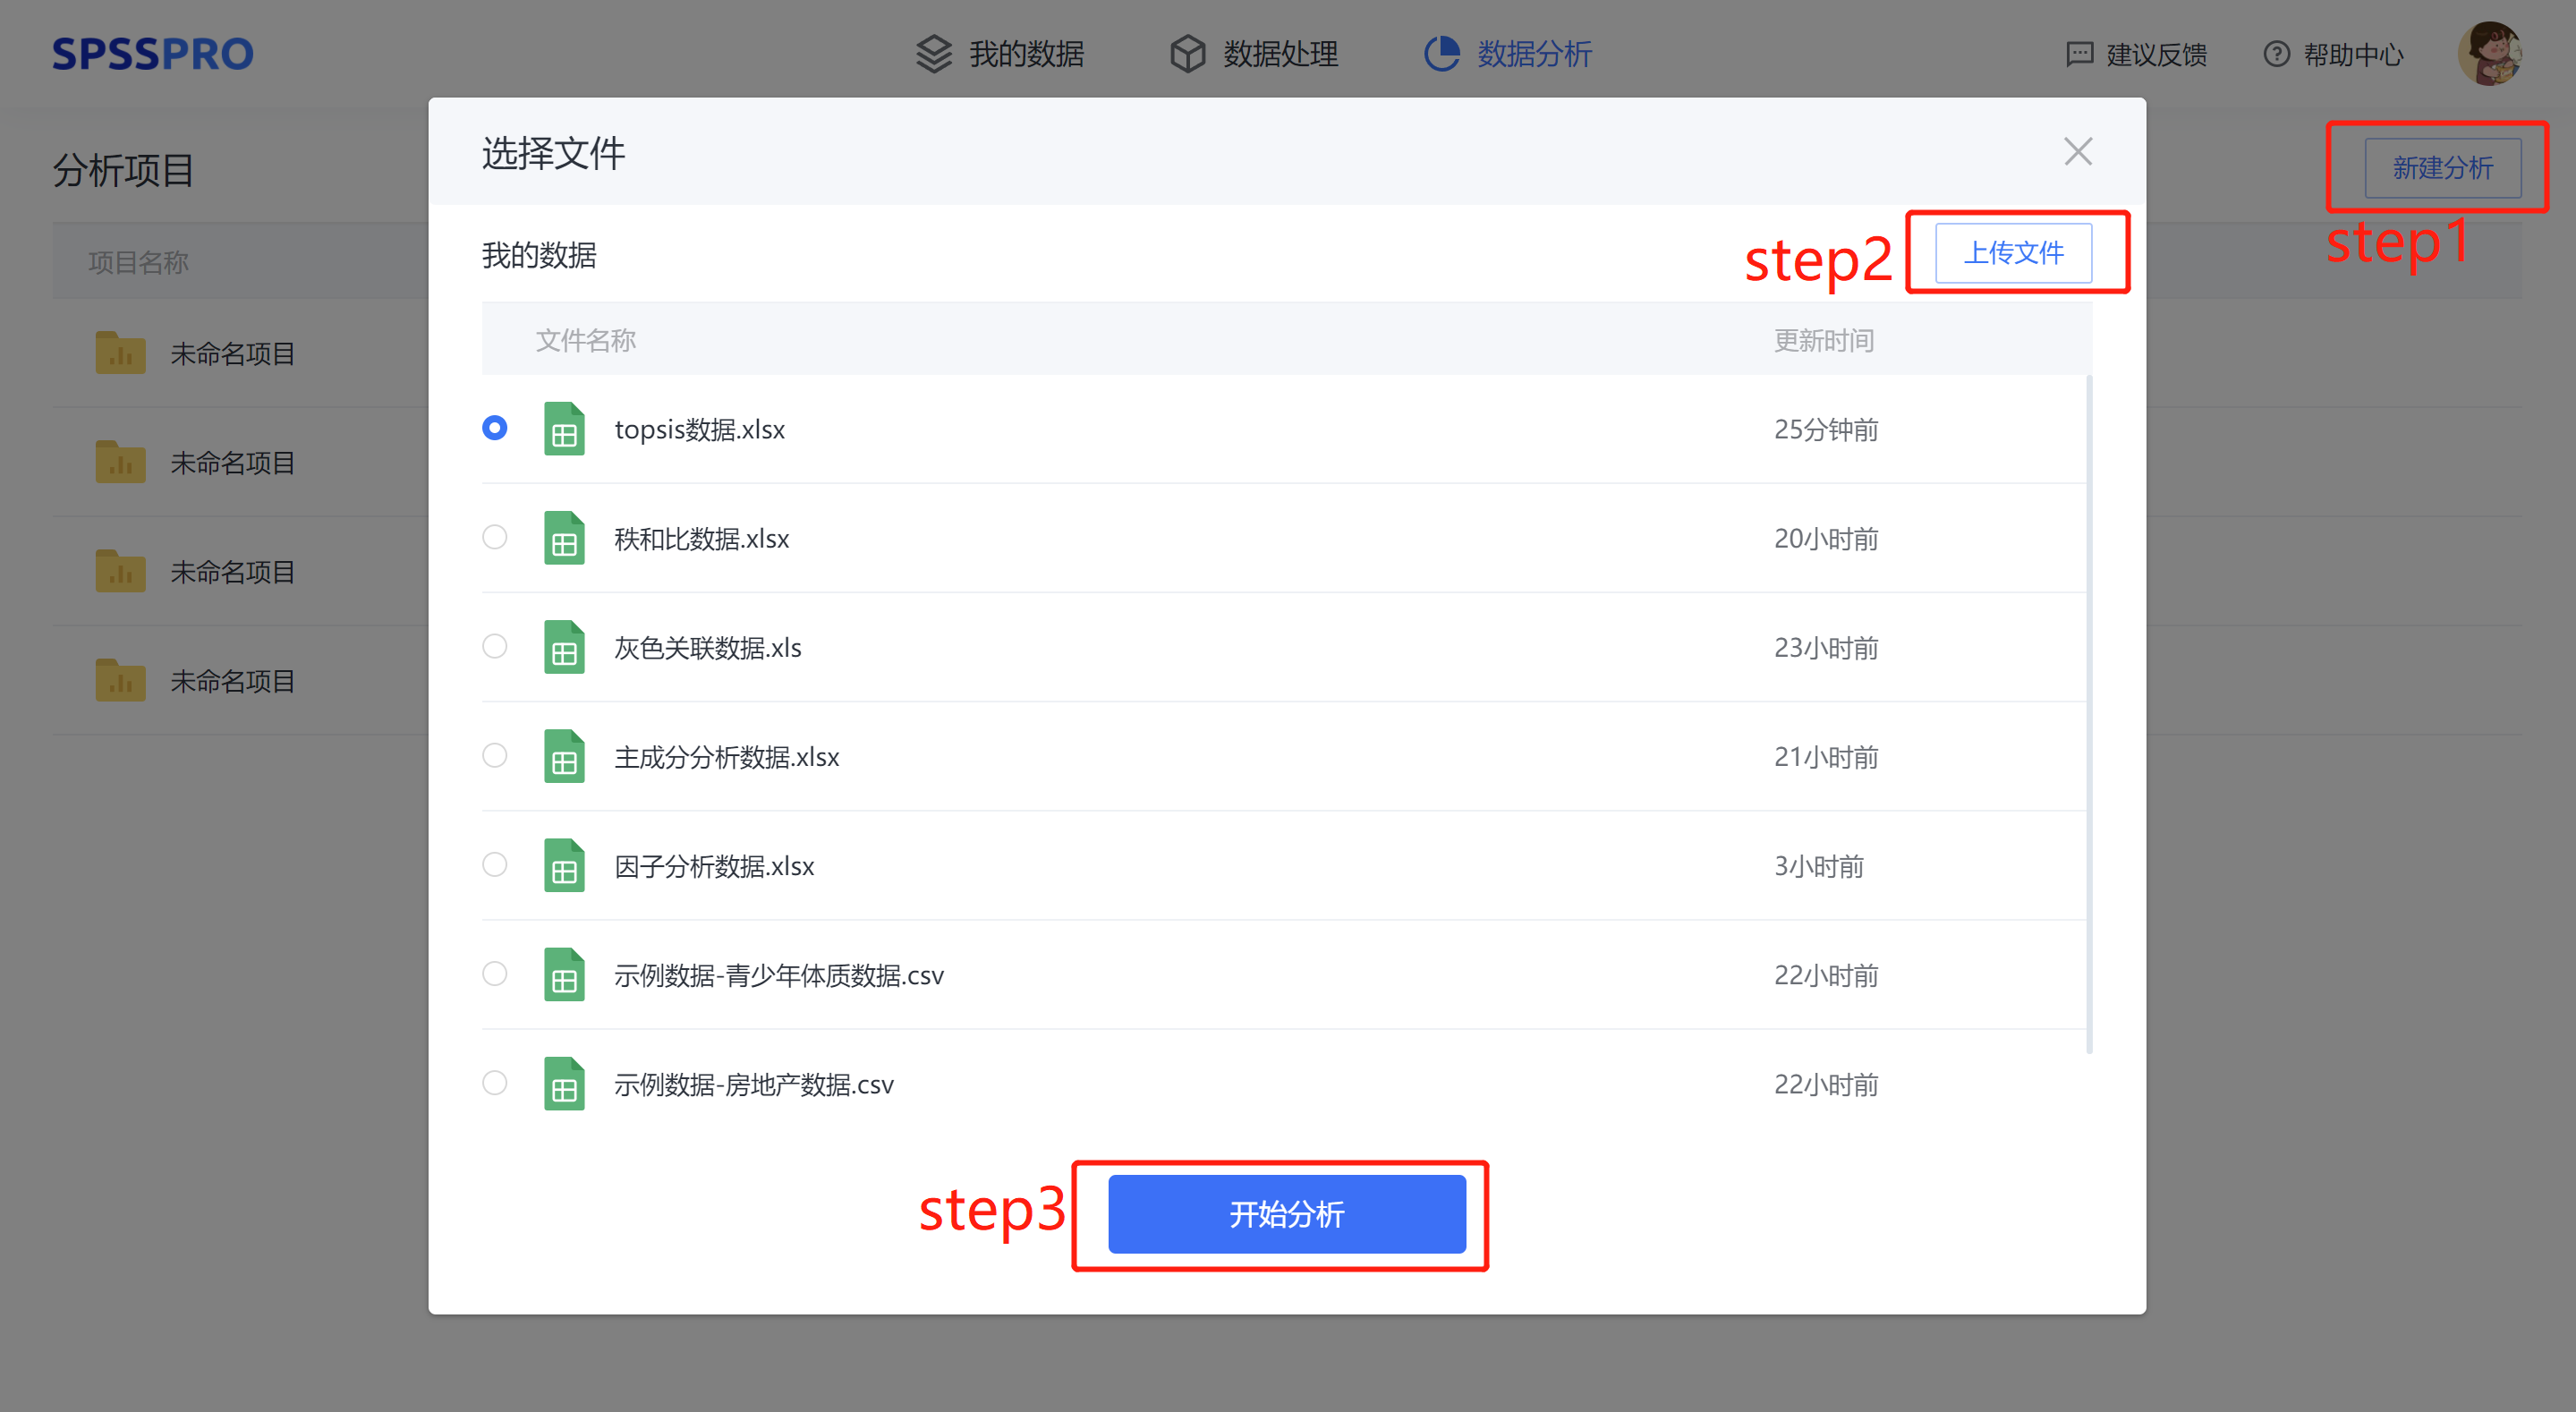2576x1412 pixels.
Task: Click the 建议反馈 chat bubble icon
Action: point(2080,54)
